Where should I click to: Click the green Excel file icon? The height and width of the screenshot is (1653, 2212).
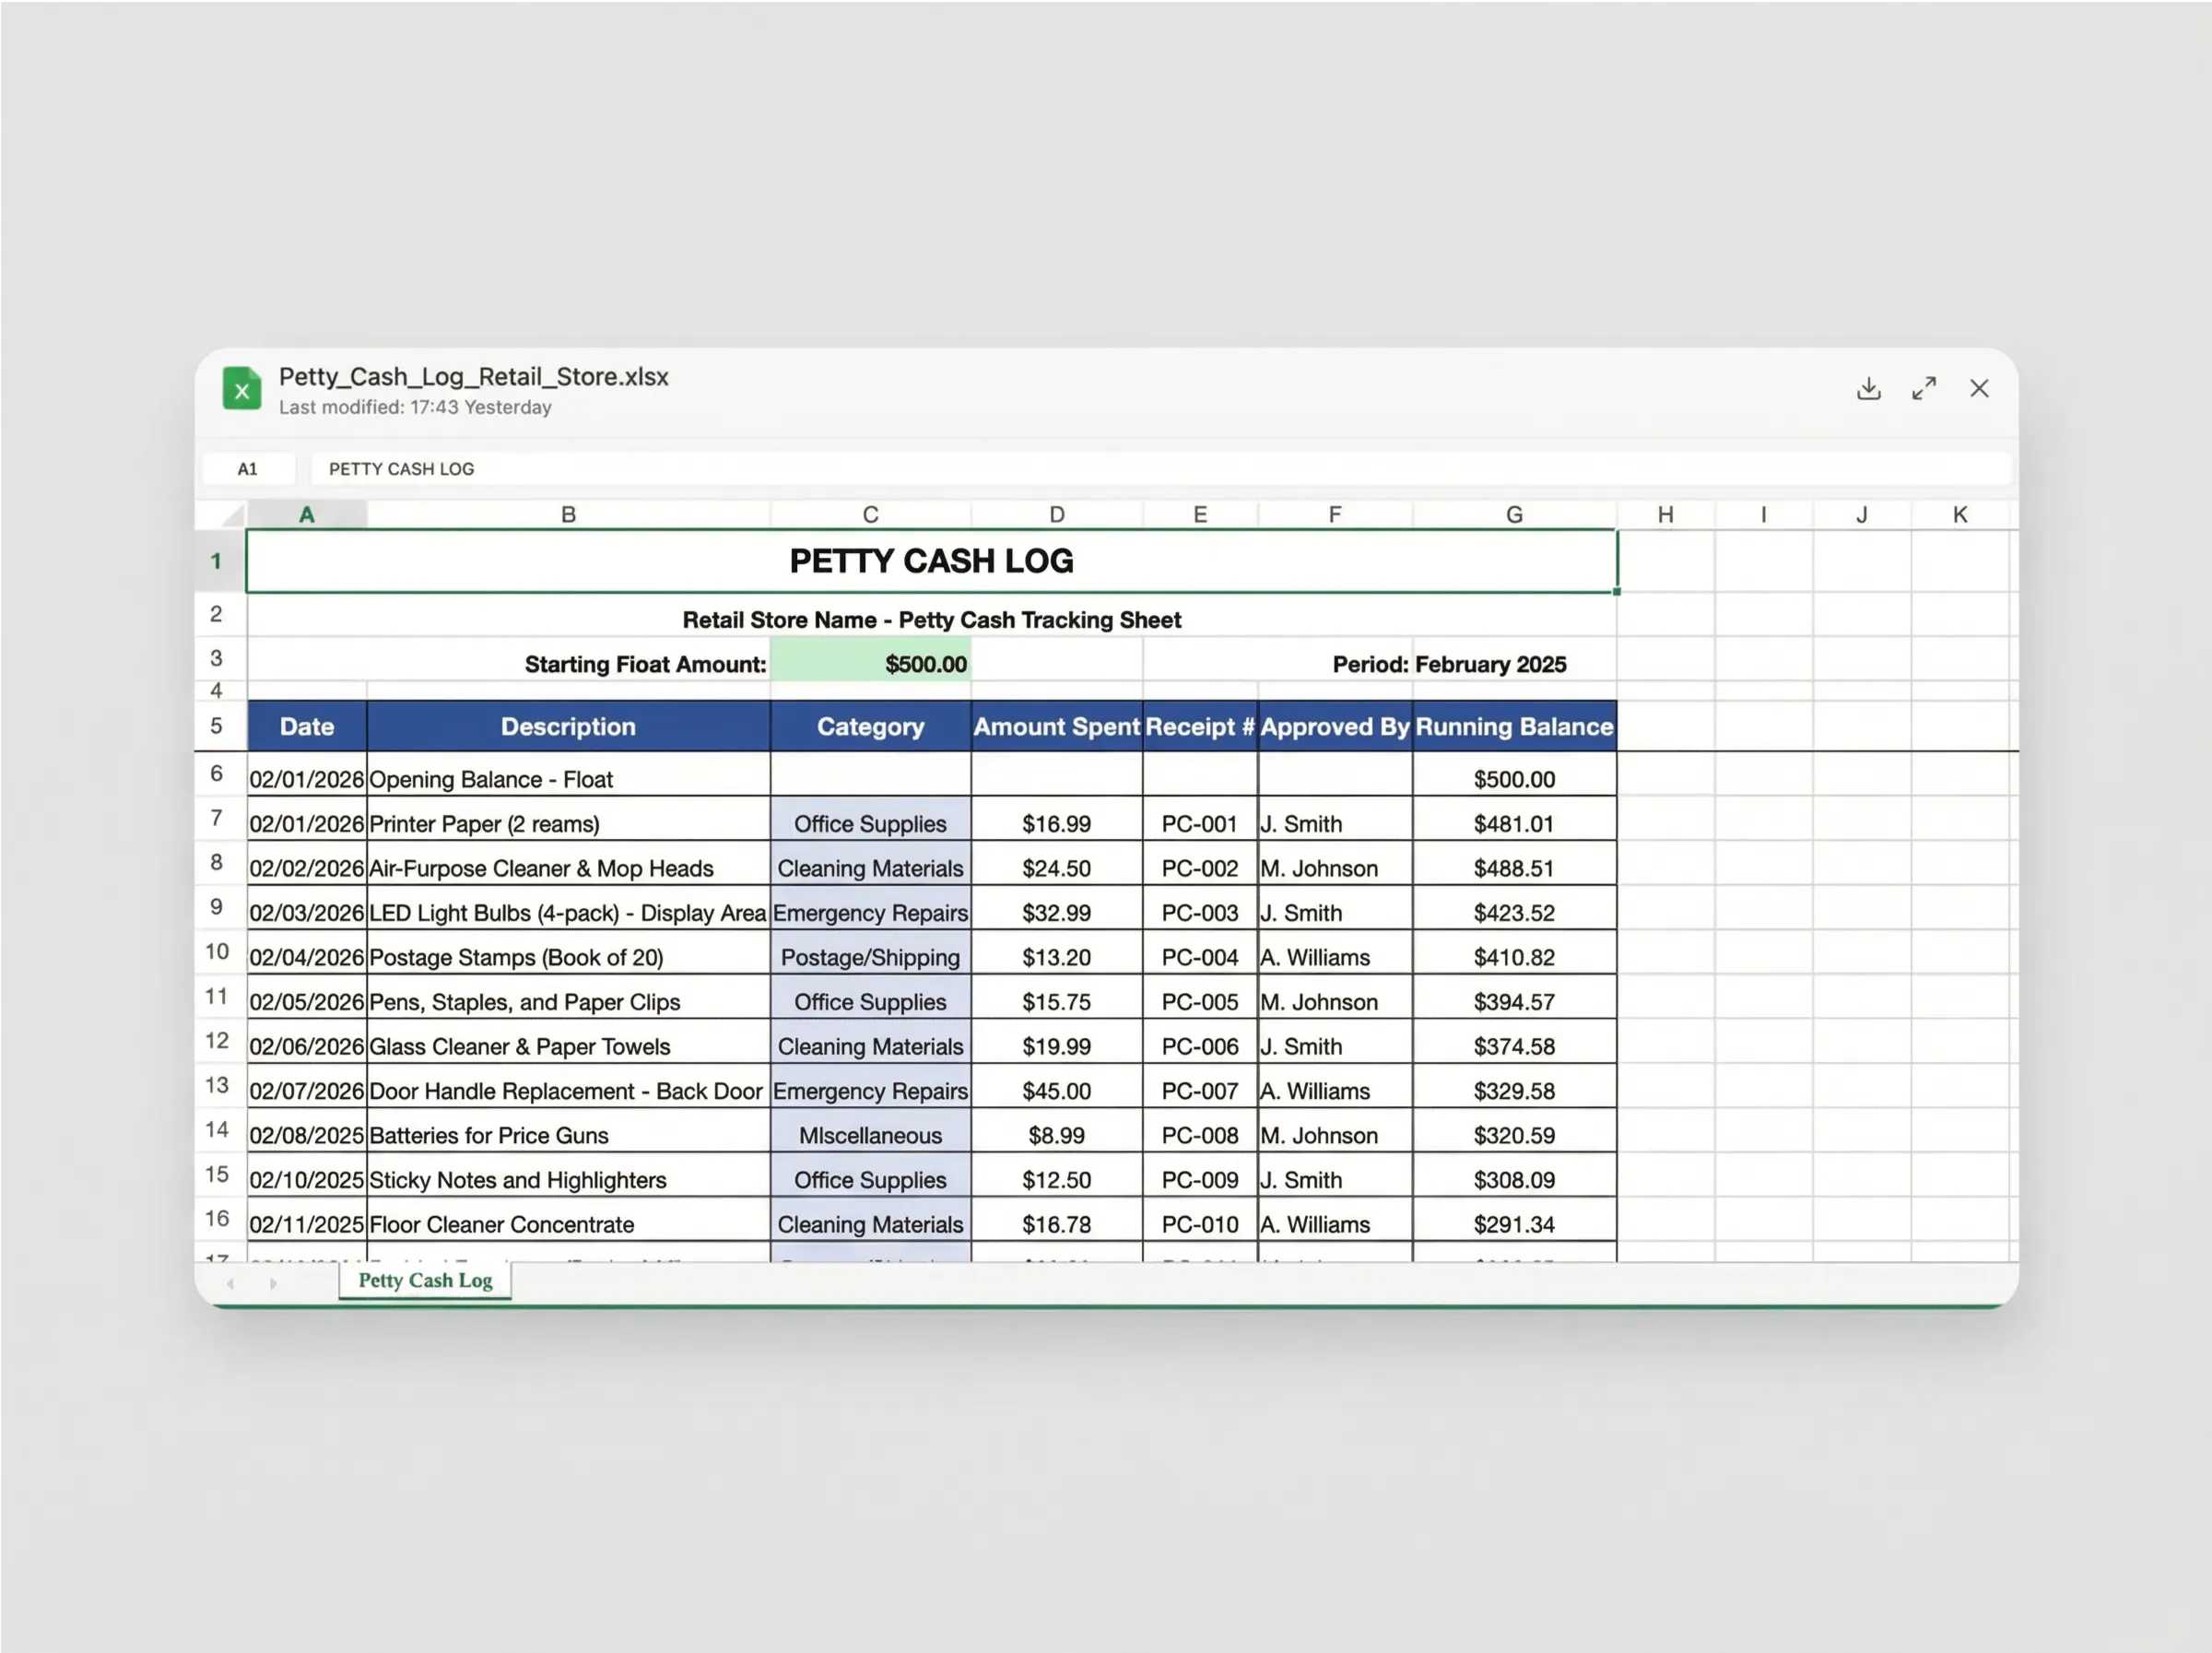click(x=242, y=389)
